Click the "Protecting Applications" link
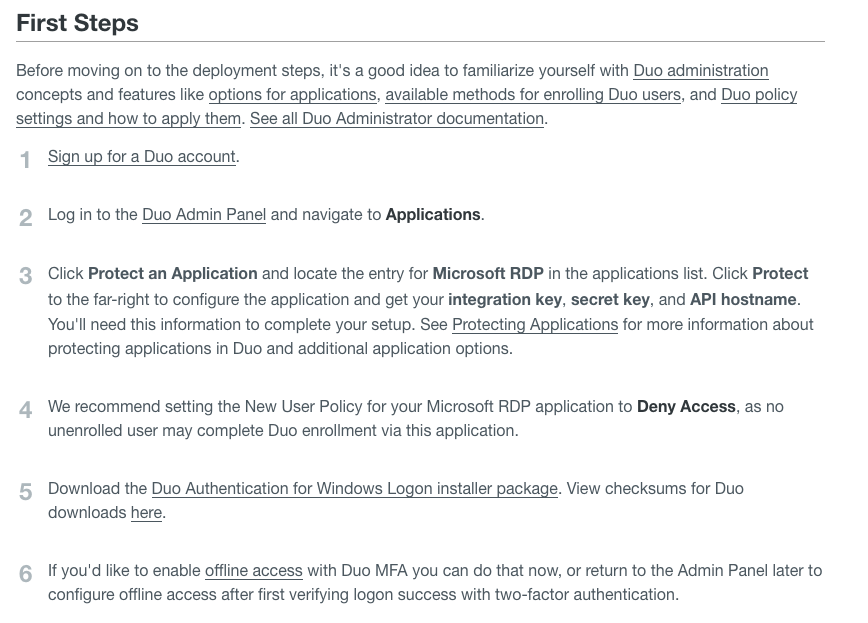 (x=535, y=324)
